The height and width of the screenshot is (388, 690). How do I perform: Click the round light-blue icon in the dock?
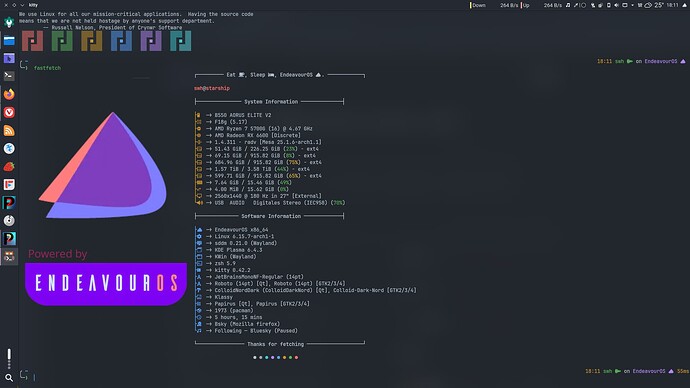[9, 148]
